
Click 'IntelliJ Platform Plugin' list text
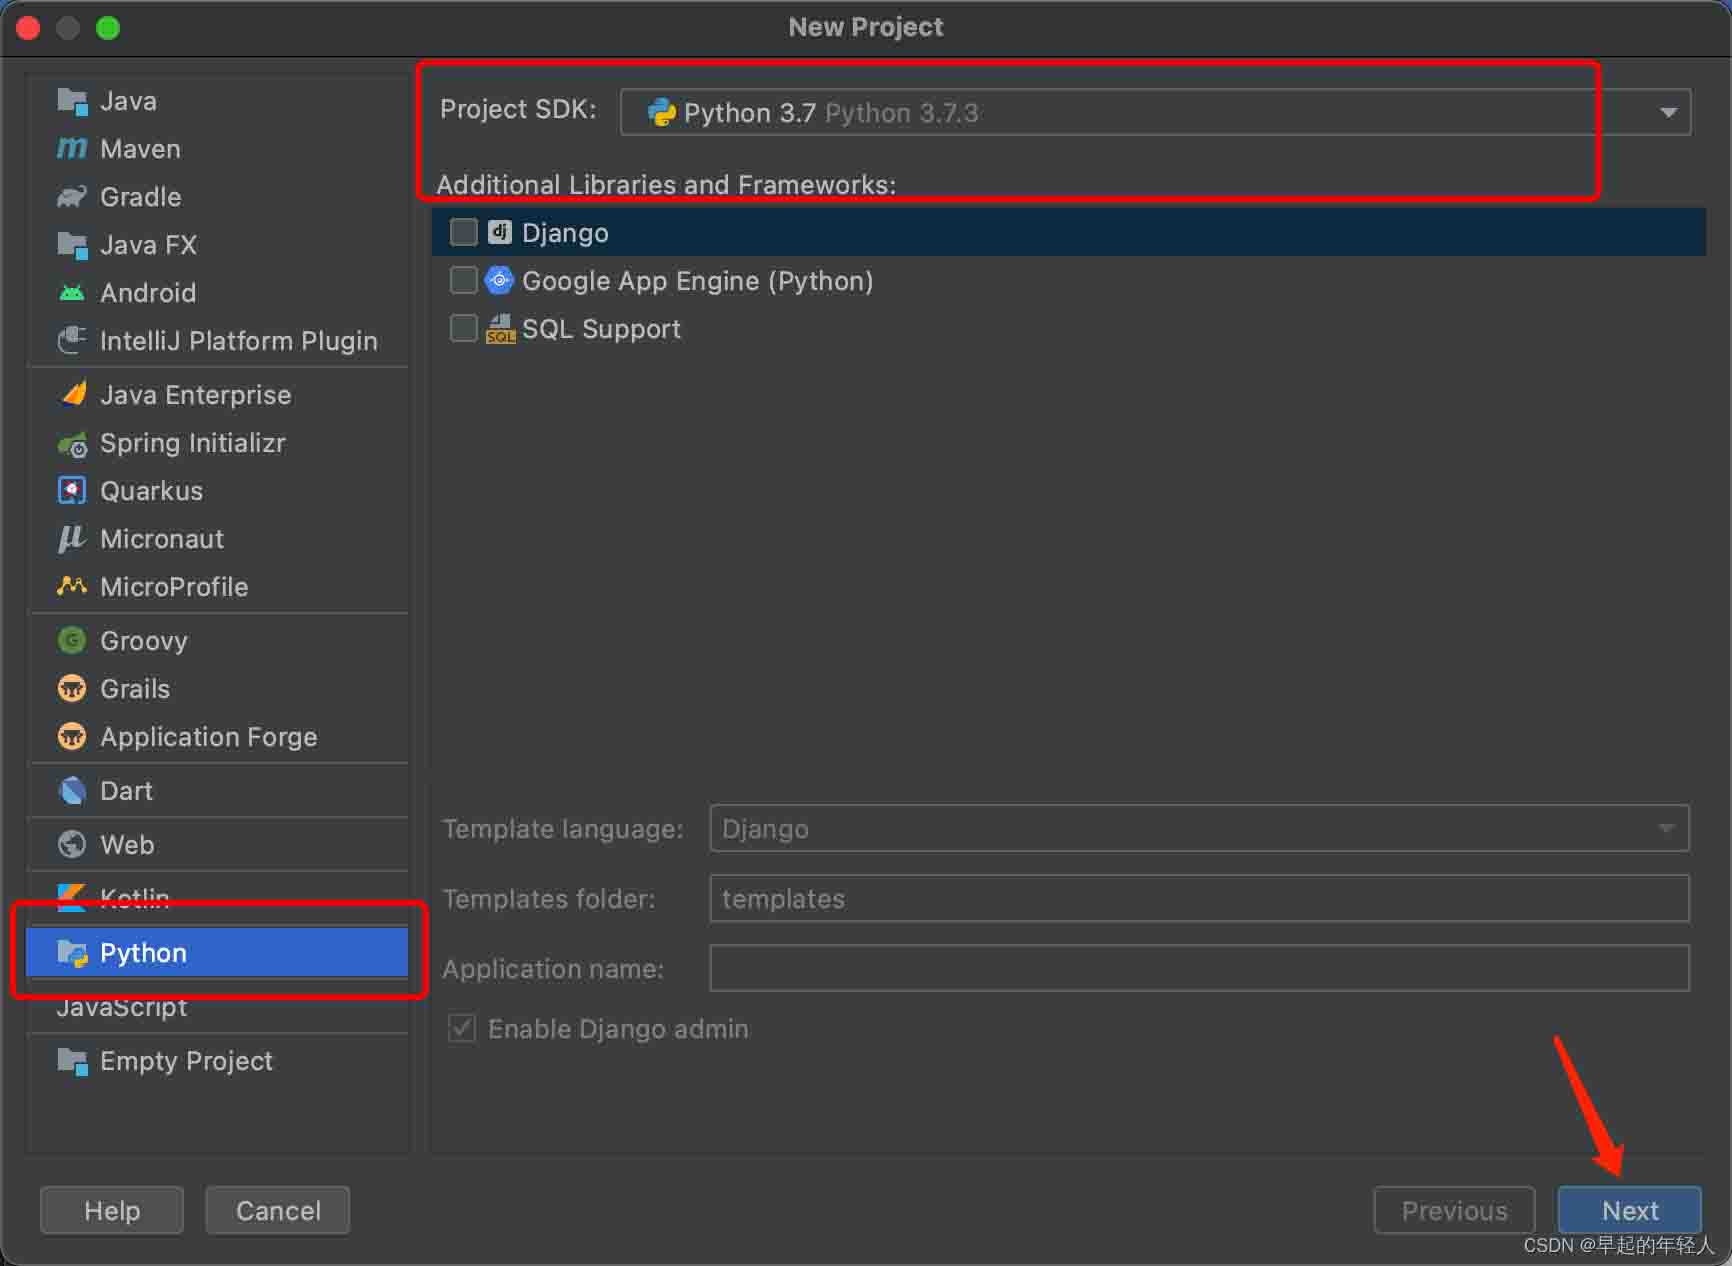point(239,341)
